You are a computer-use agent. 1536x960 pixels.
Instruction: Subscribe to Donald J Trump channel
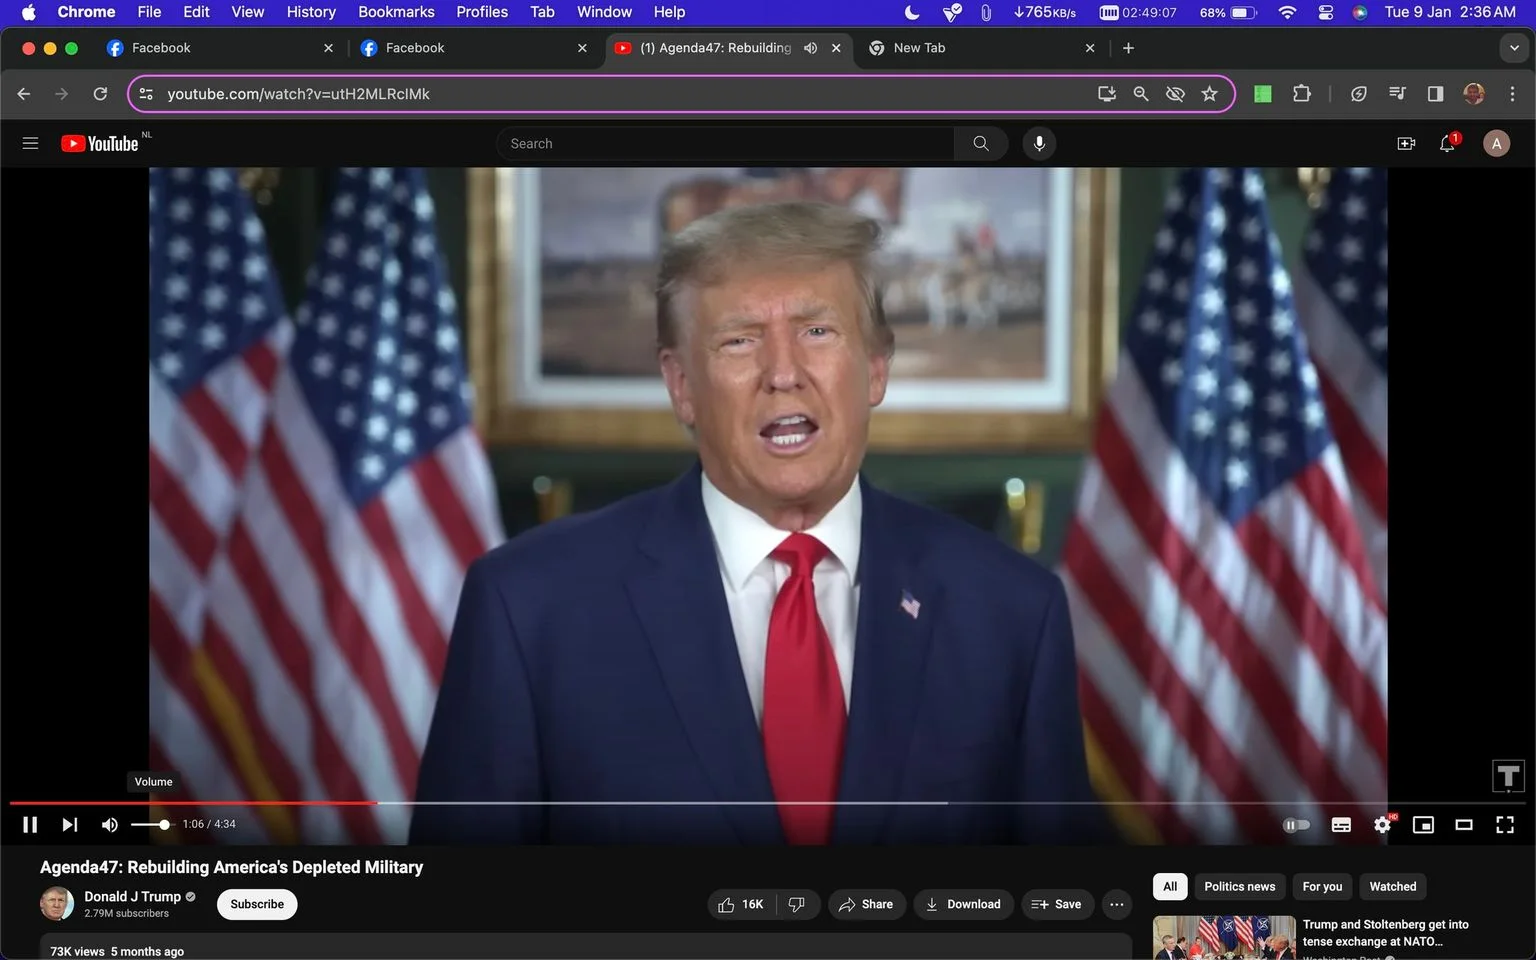257,904
